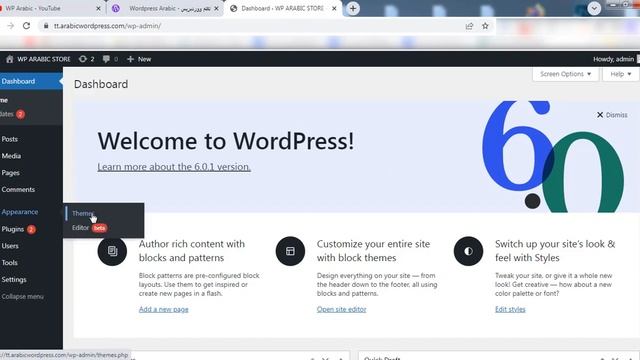Click the blocks and patterns page icon
640x360 pixels.
(x=112, y=251)
